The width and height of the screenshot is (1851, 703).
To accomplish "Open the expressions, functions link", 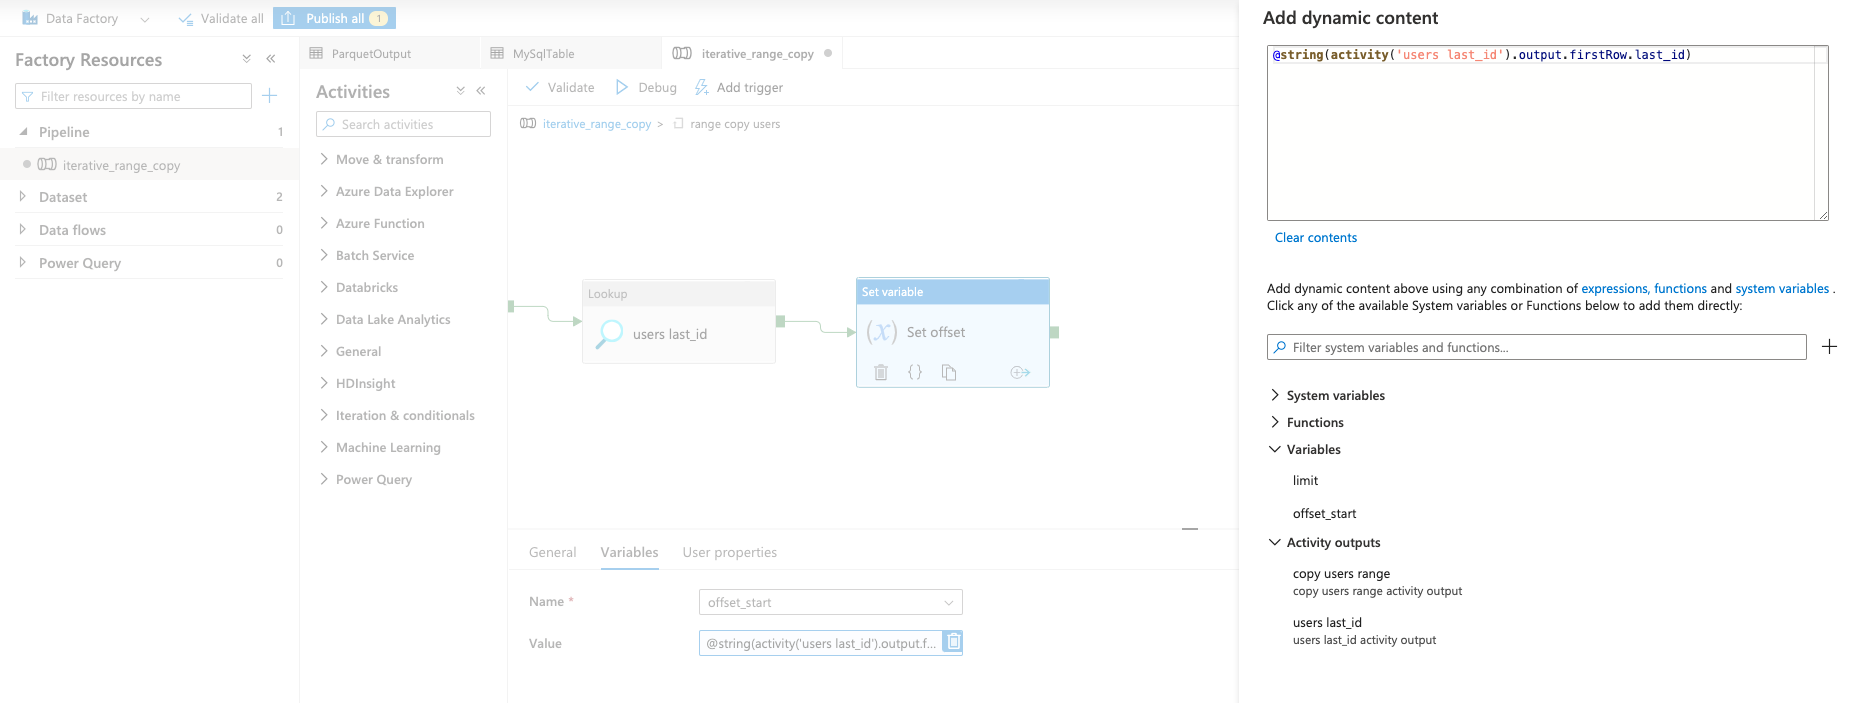I will pos(1643,289).
